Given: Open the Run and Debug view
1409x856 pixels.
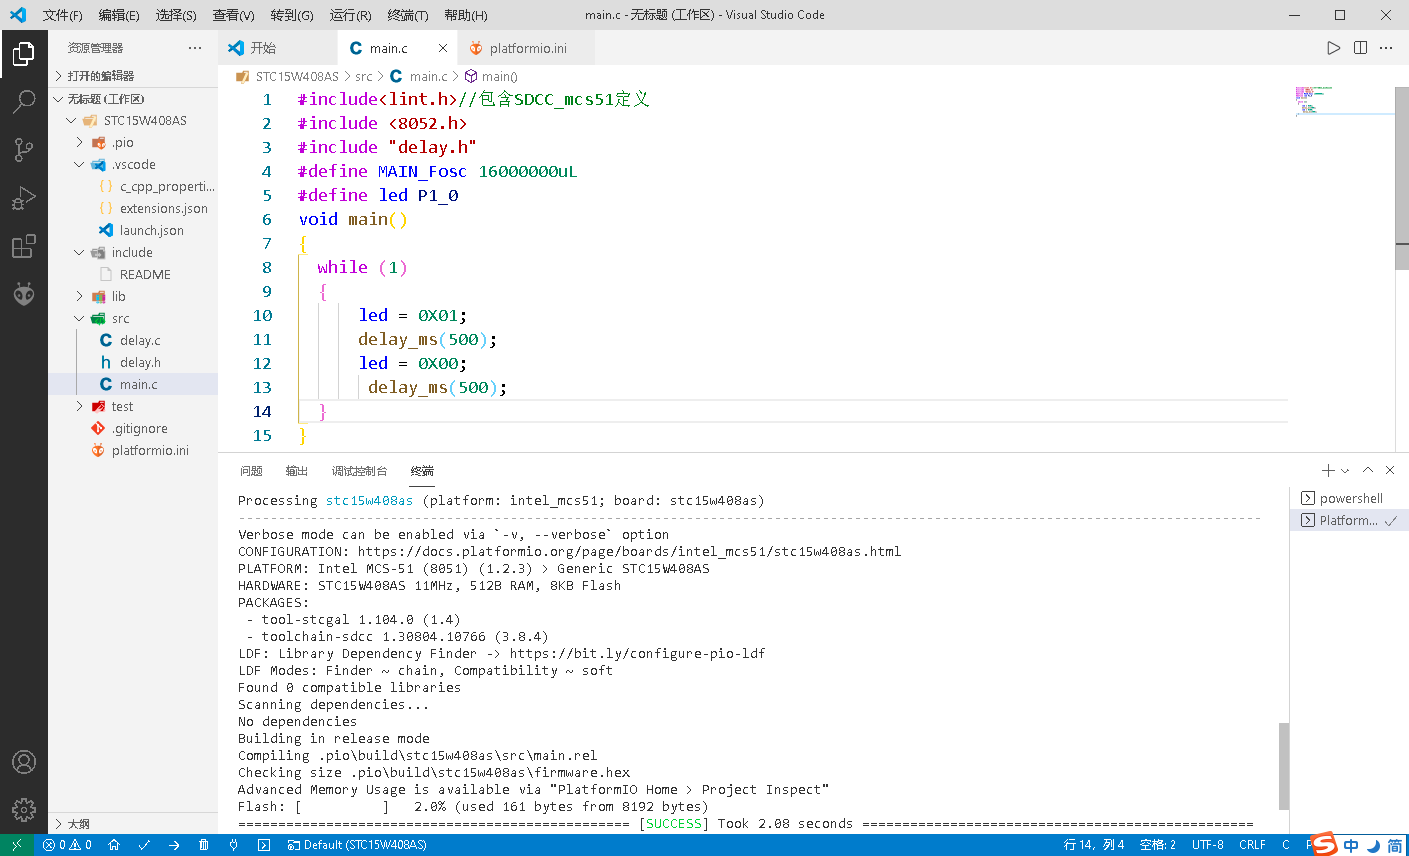Looking at the screenshot, I should (24, 198).
